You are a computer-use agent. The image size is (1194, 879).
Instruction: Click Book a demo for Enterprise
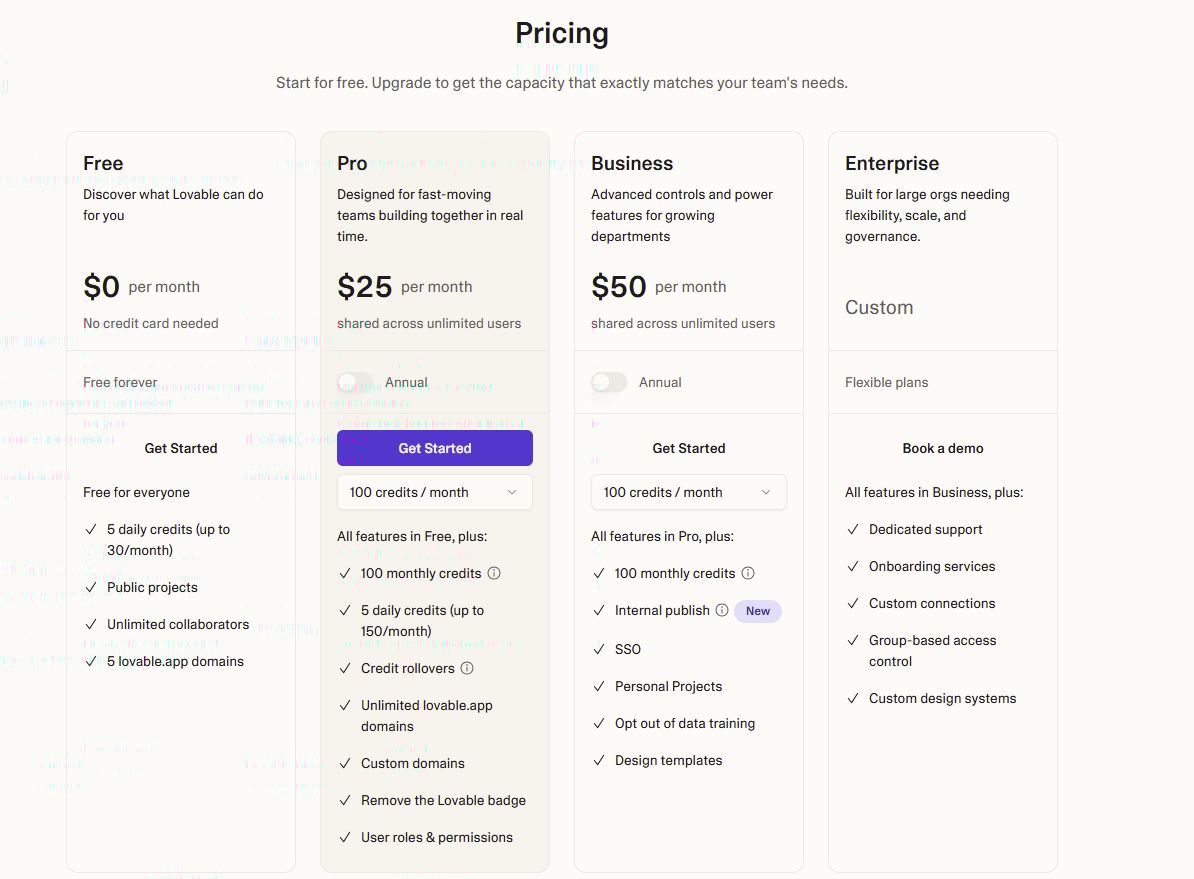coord(942,448)
